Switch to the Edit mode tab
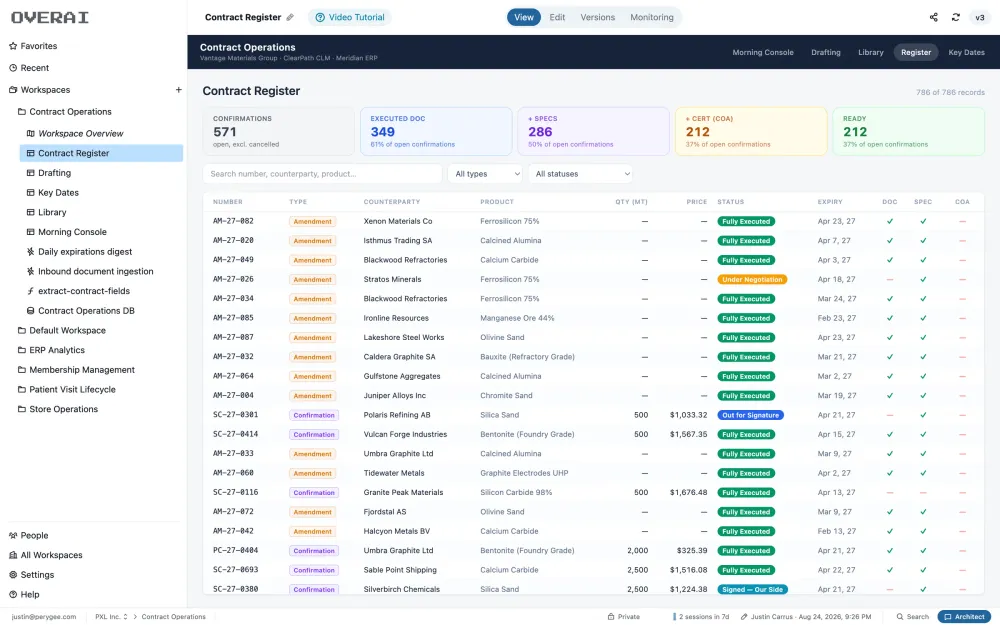1000x625 pixels. [557, 17]
